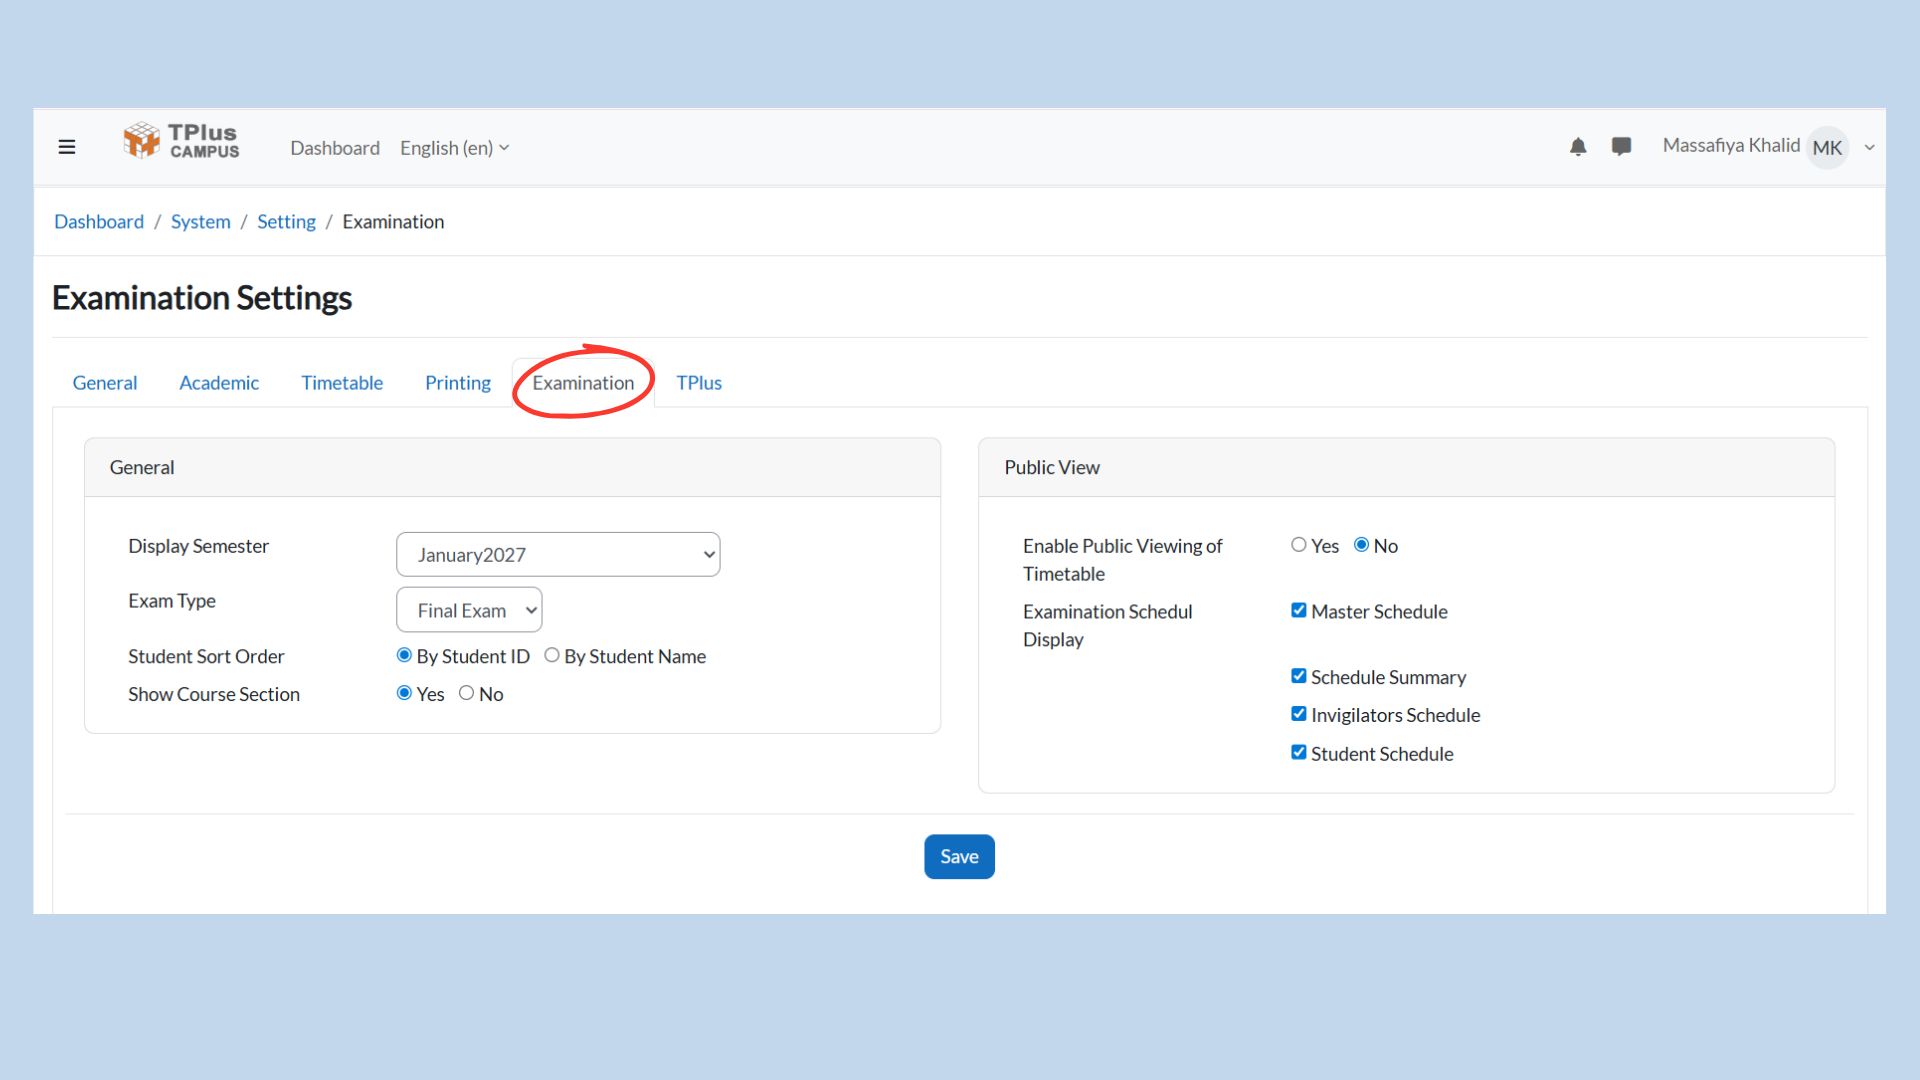Open the Display Semester dropdown
The width and height of the screenshot is (1920, 1080).
point(558,555)
